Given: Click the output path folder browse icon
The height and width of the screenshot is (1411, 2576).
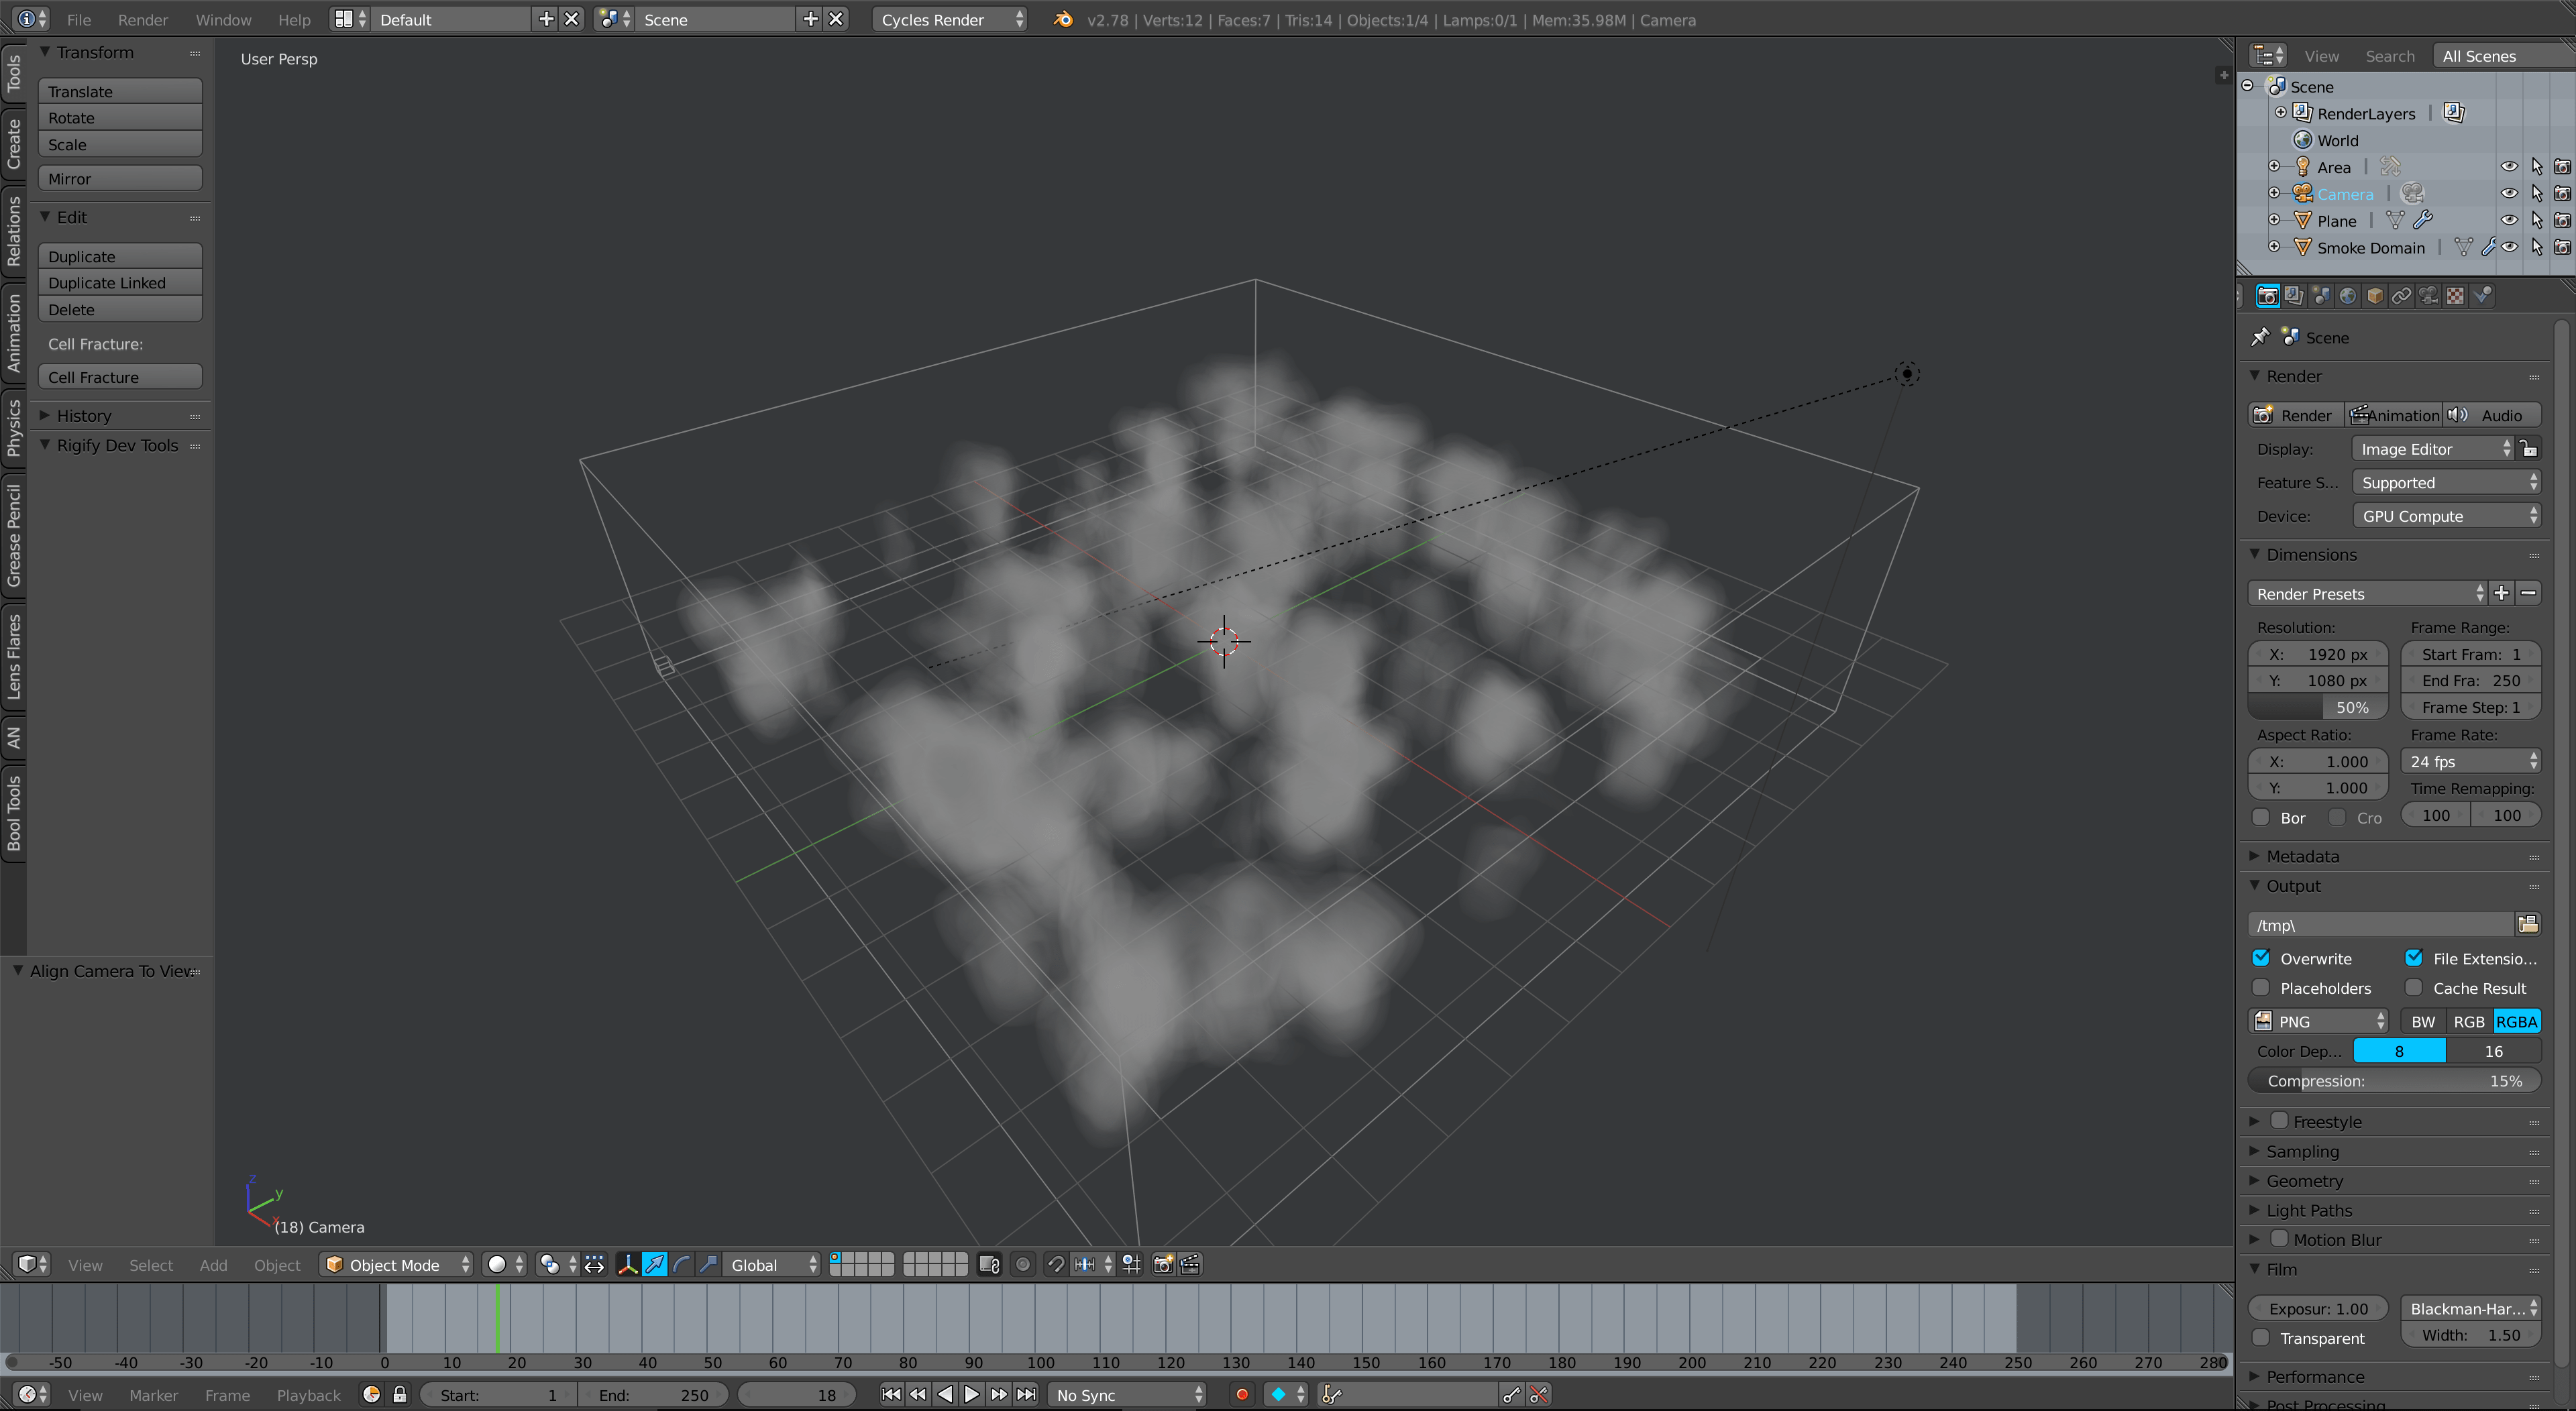Looking at the screenshot, I should pyautogui.click(x=2528, y=924).
